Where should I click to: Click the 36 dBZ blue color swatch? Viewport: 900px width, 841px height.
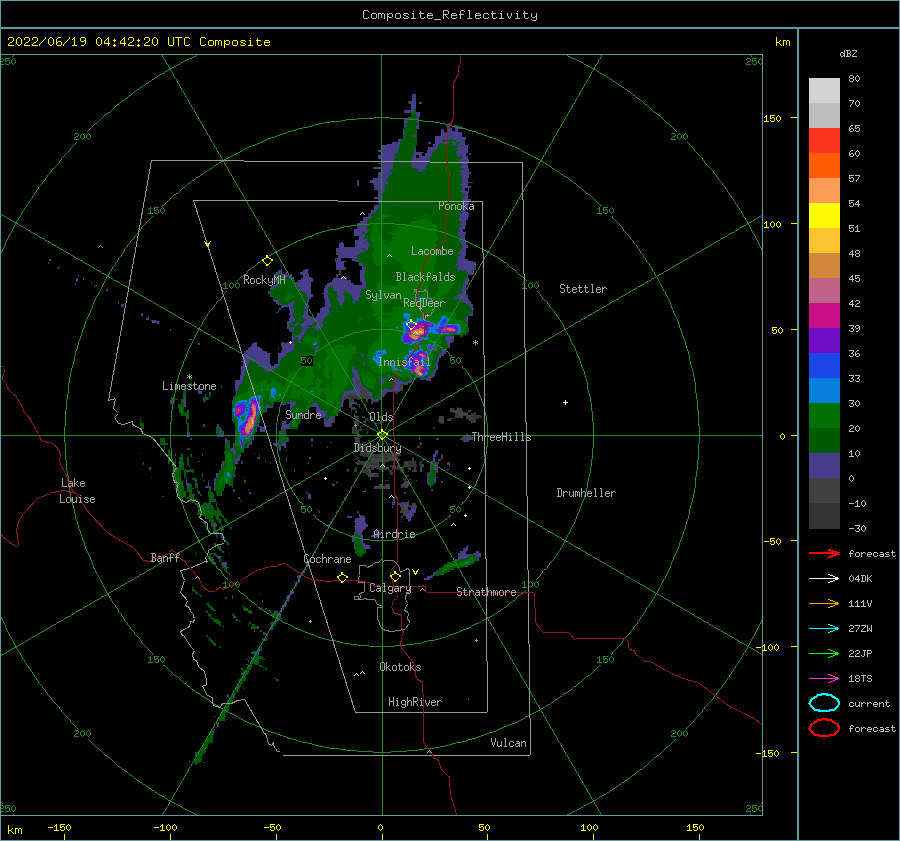(824, 366)
